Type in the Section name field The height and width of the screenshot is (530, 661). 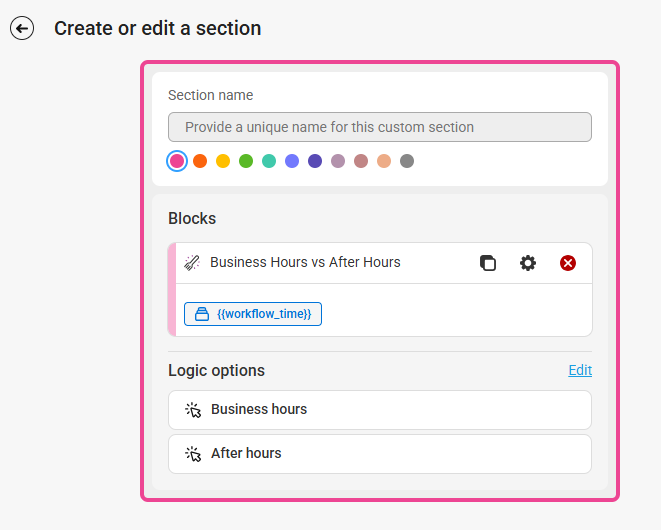click(380, 127)
